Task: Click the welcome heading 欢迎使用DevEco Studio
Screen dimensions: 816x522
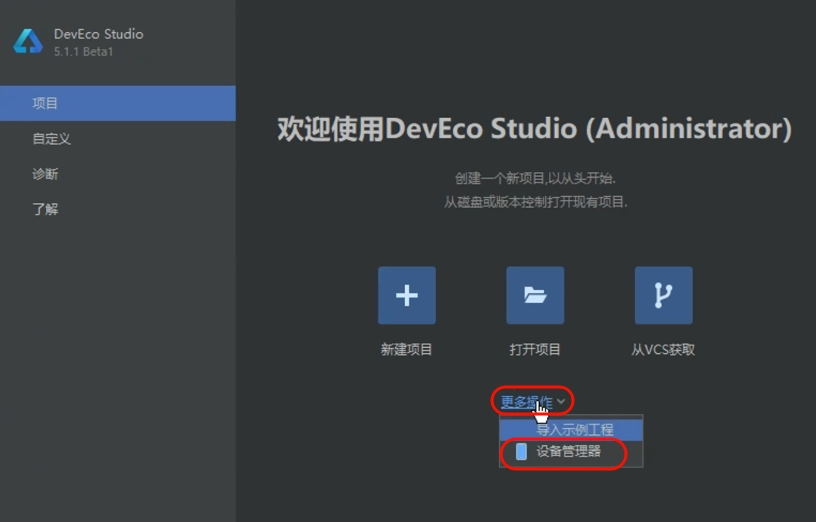Action: click(534, 129)
